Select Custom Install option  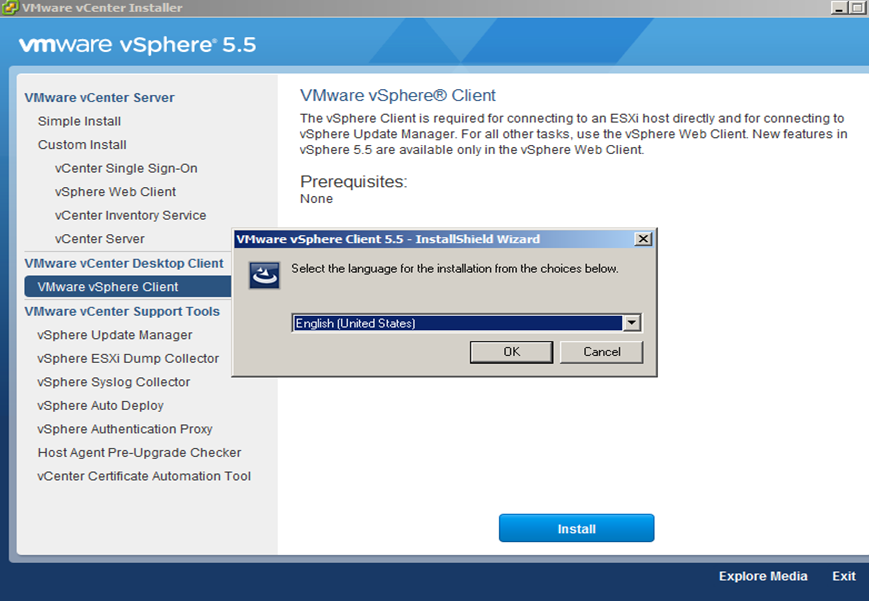point(82,145)
